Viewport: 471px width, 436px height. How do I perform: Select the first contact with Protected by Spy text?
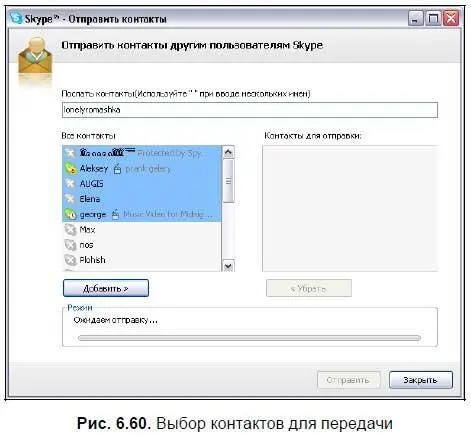coord(142,153)
